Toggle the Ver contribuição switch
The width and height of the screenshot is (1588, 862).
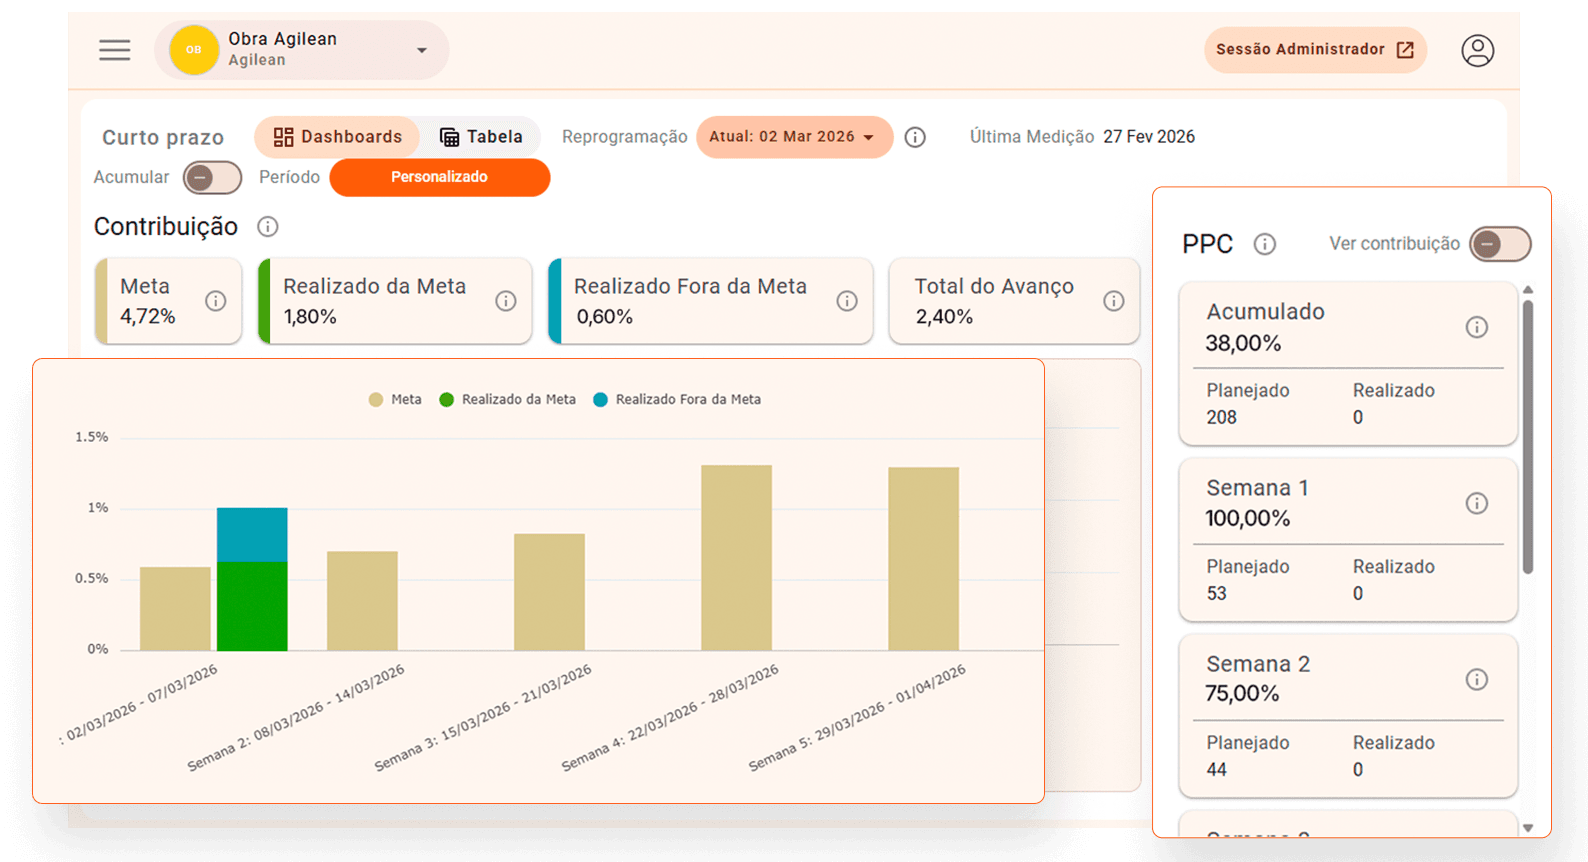pyautogui.click(x=1500, y=244)
